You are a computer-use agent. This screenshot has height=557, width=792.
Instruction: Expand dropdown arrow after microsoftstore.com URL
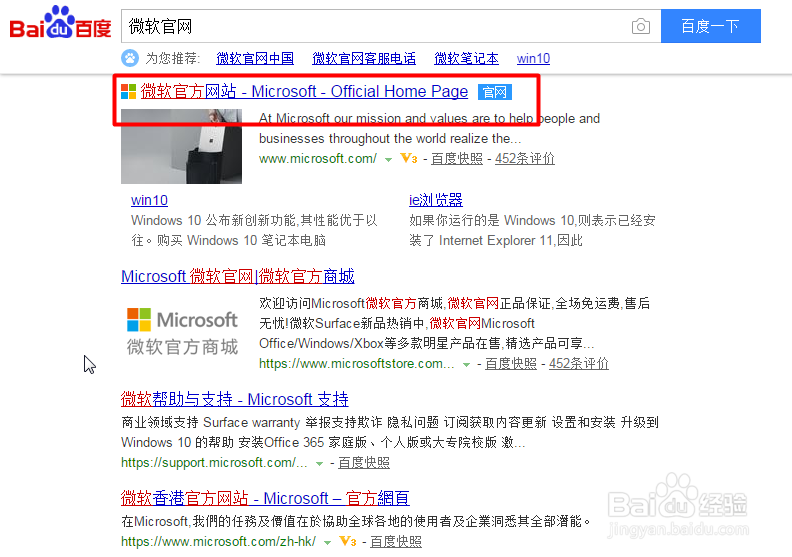pos(466,365)
